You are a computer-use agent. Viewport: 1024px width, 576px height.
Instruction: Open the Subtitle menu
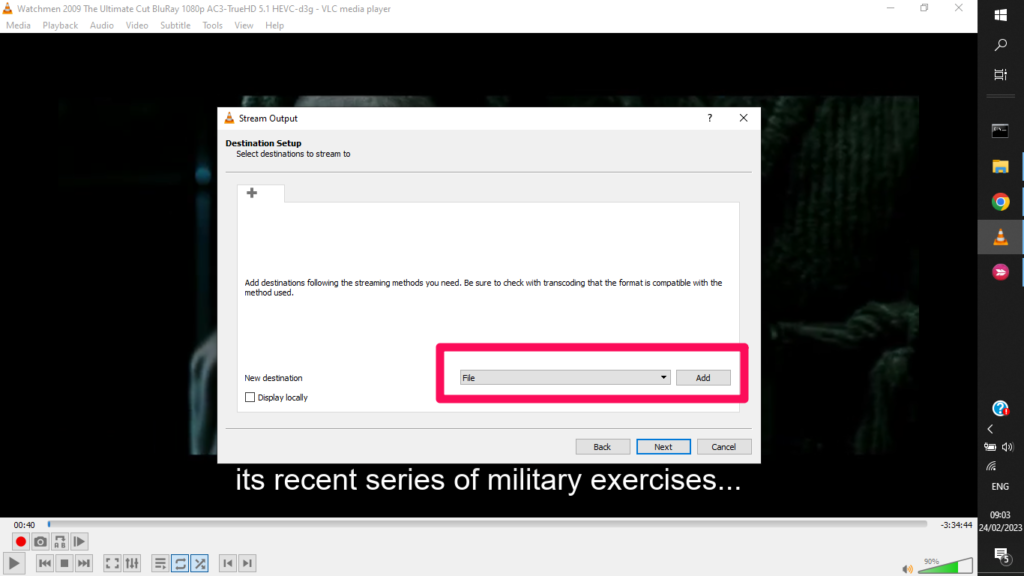(x=175, y=25)
